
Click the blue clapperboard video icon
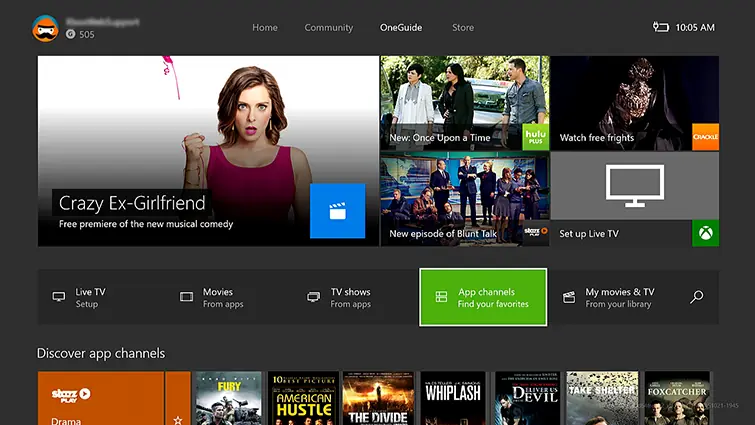tap(338, 211)
